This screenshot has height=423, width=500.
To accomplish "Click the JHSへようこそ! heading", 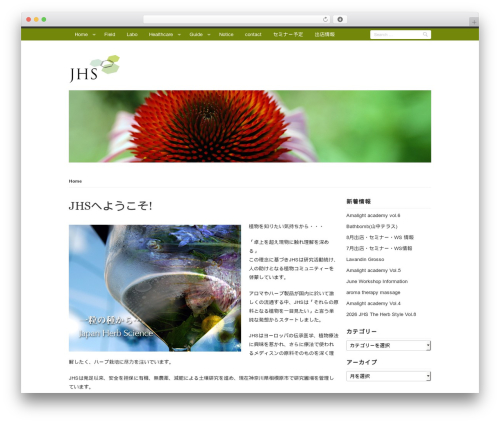I will point(110,206).
